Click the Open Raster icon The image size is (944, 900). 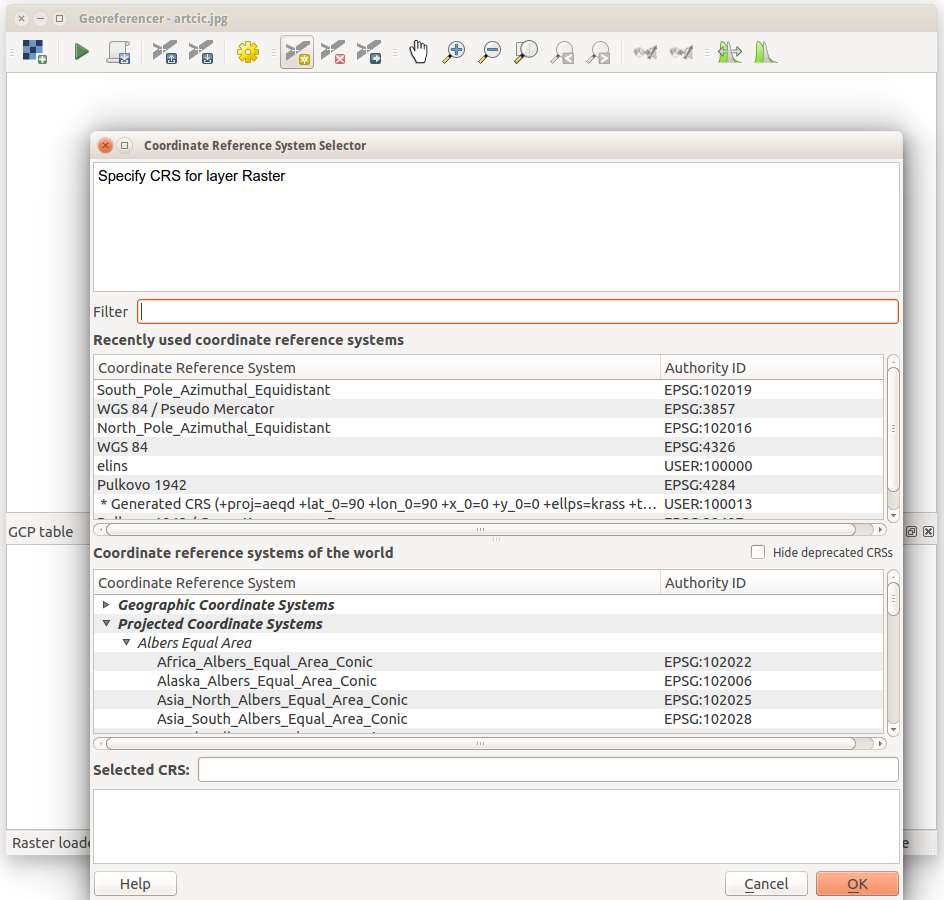(x=35, y=52)
